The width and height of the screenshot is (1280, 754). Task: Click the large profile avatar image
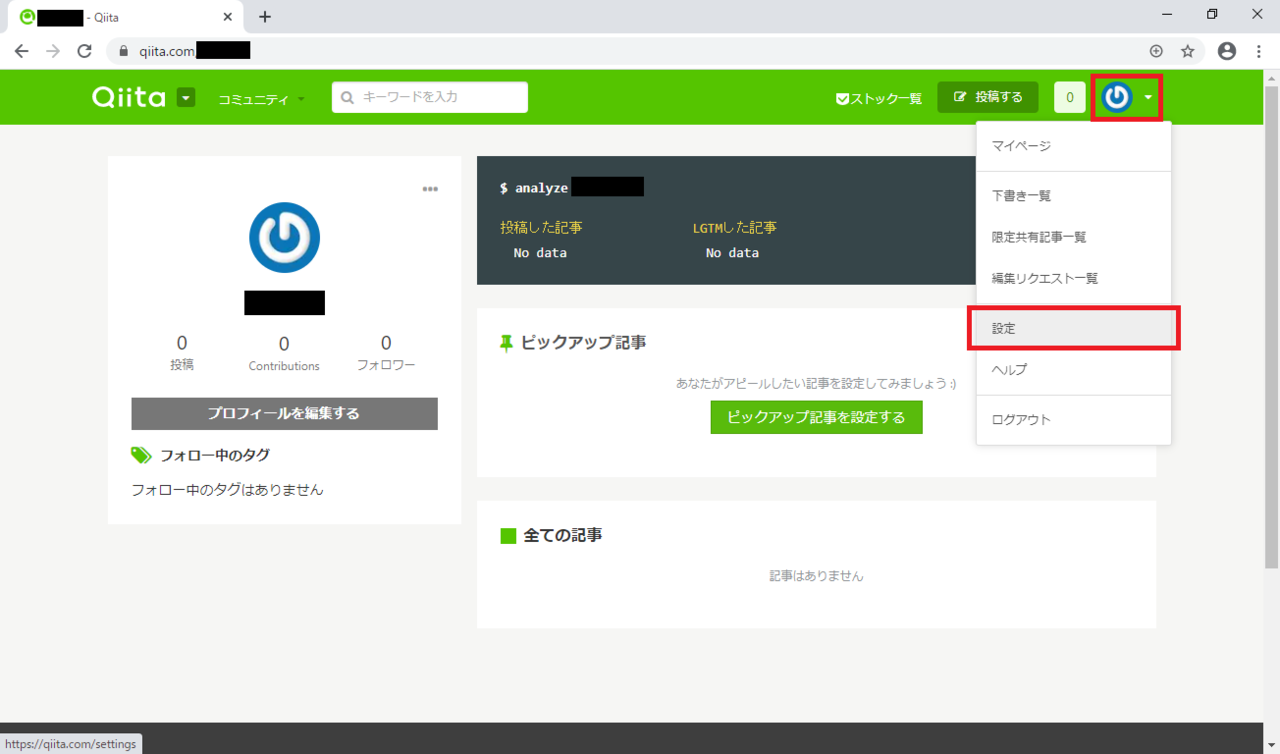284,238
